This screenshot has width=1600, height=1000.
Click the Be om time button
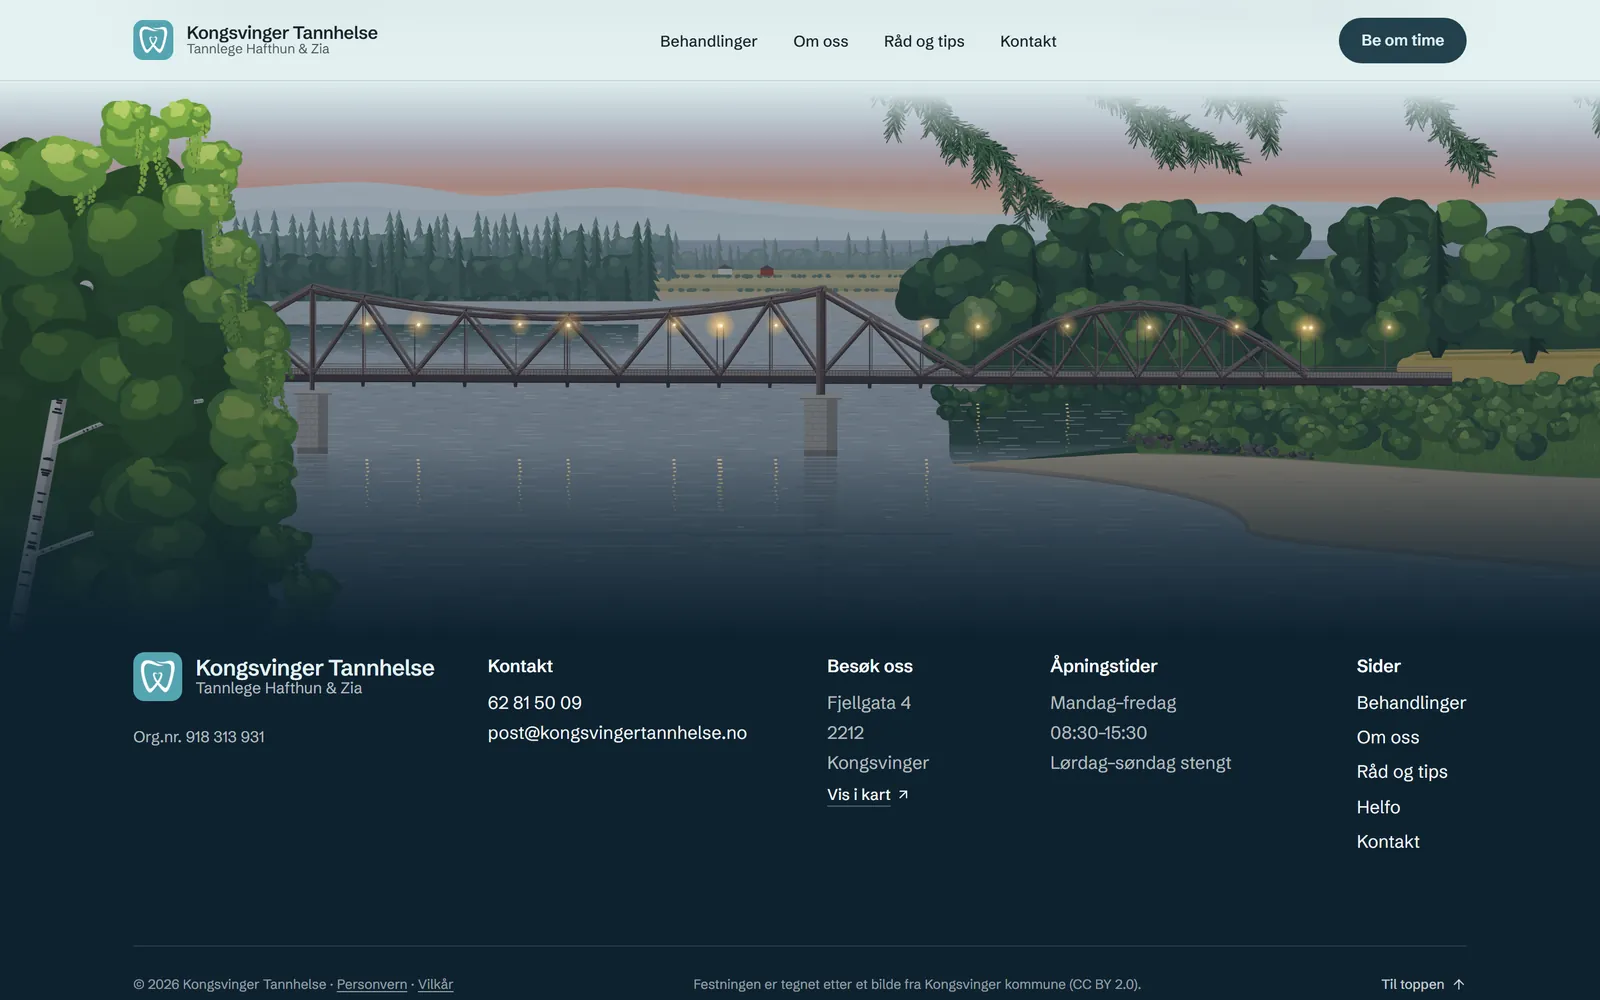click(1402, 40)
